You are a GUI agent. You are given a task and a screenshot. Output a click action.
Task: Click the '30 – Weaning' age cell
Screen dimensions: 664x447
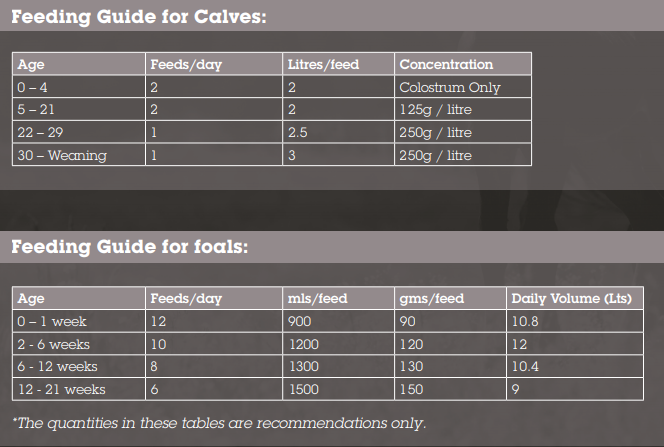click(x=79, y=155)
